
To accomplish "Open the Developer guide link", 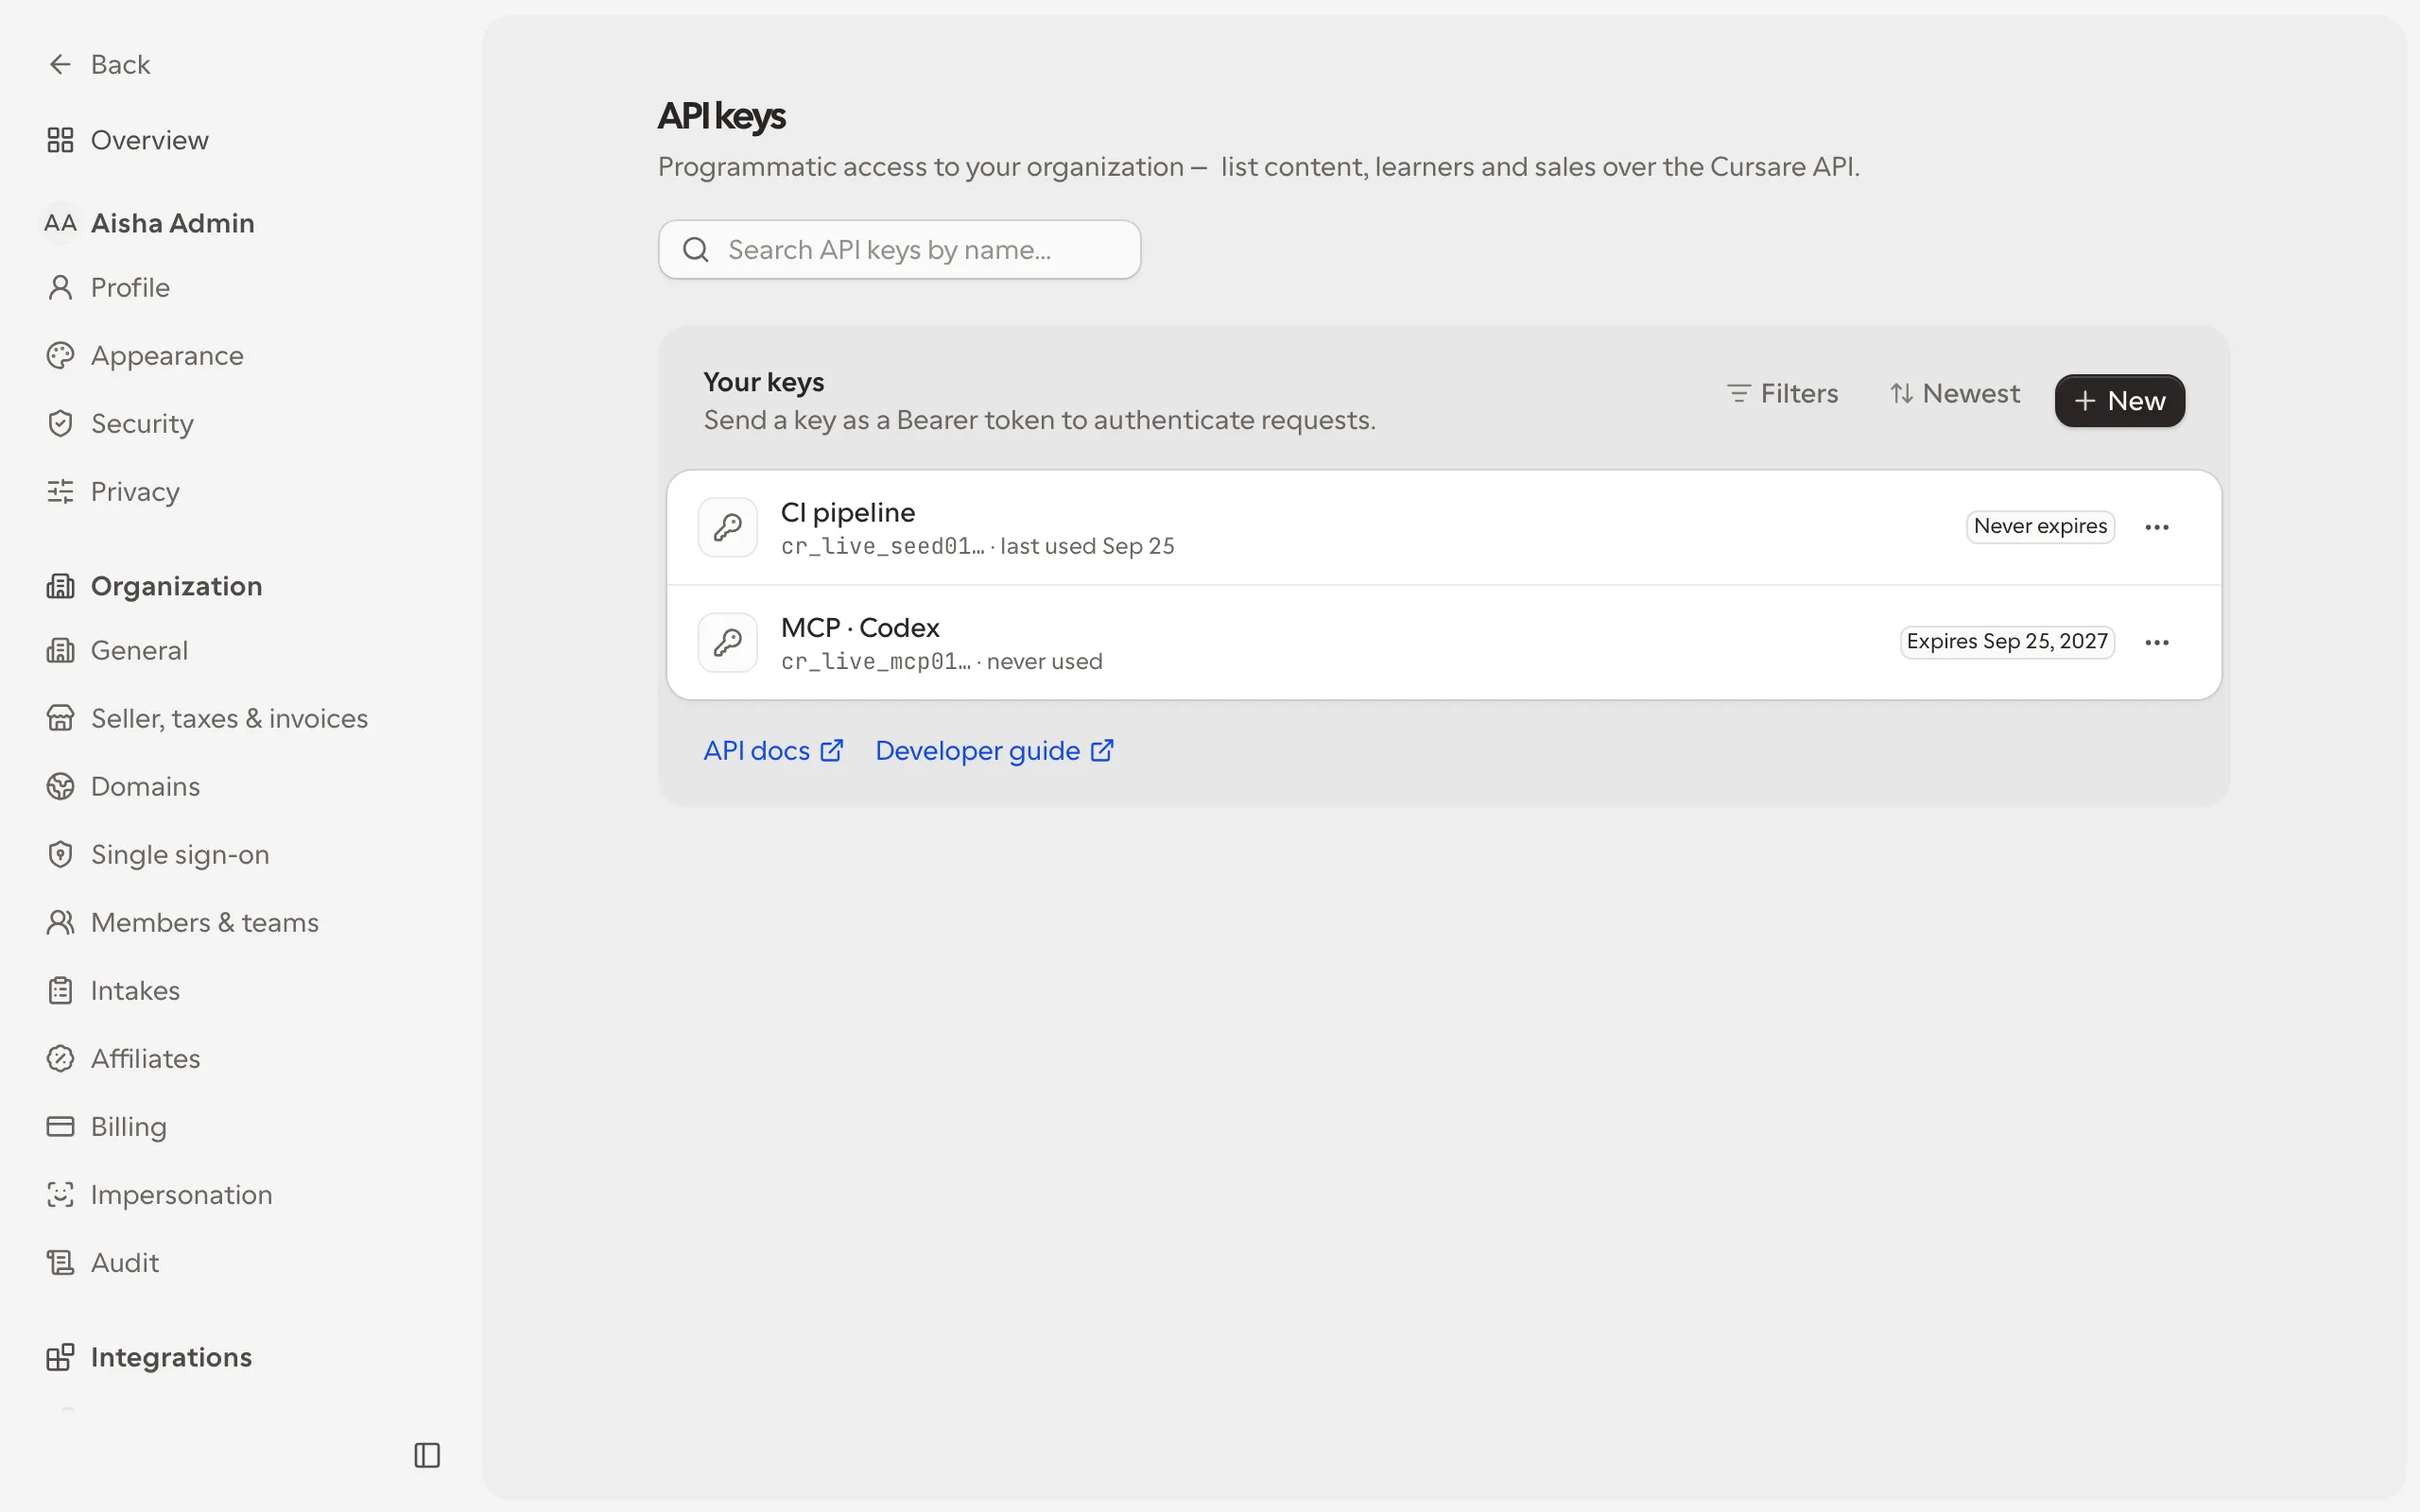I will coord(994,751).
